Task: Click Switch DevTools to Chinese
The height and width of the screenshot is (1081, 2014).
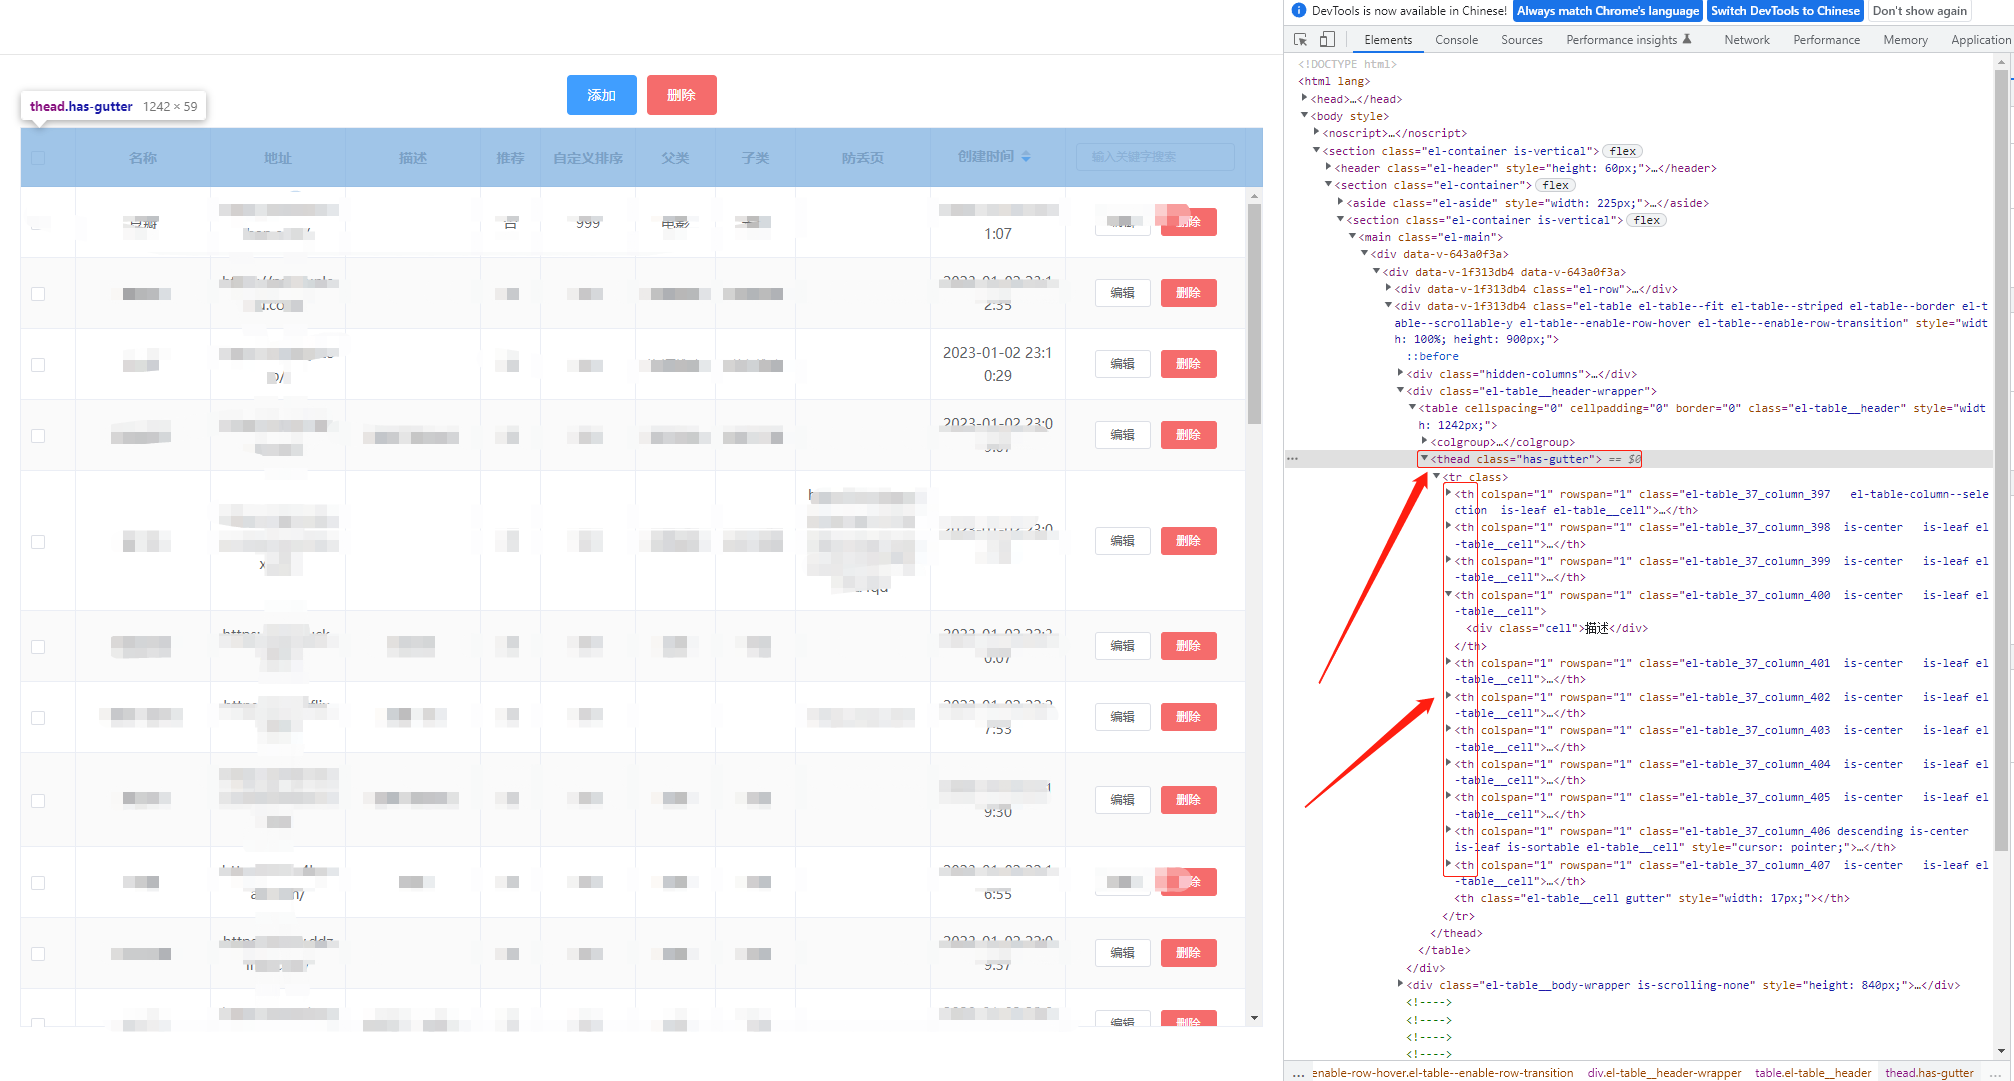Action: [x=1785, y=10]
